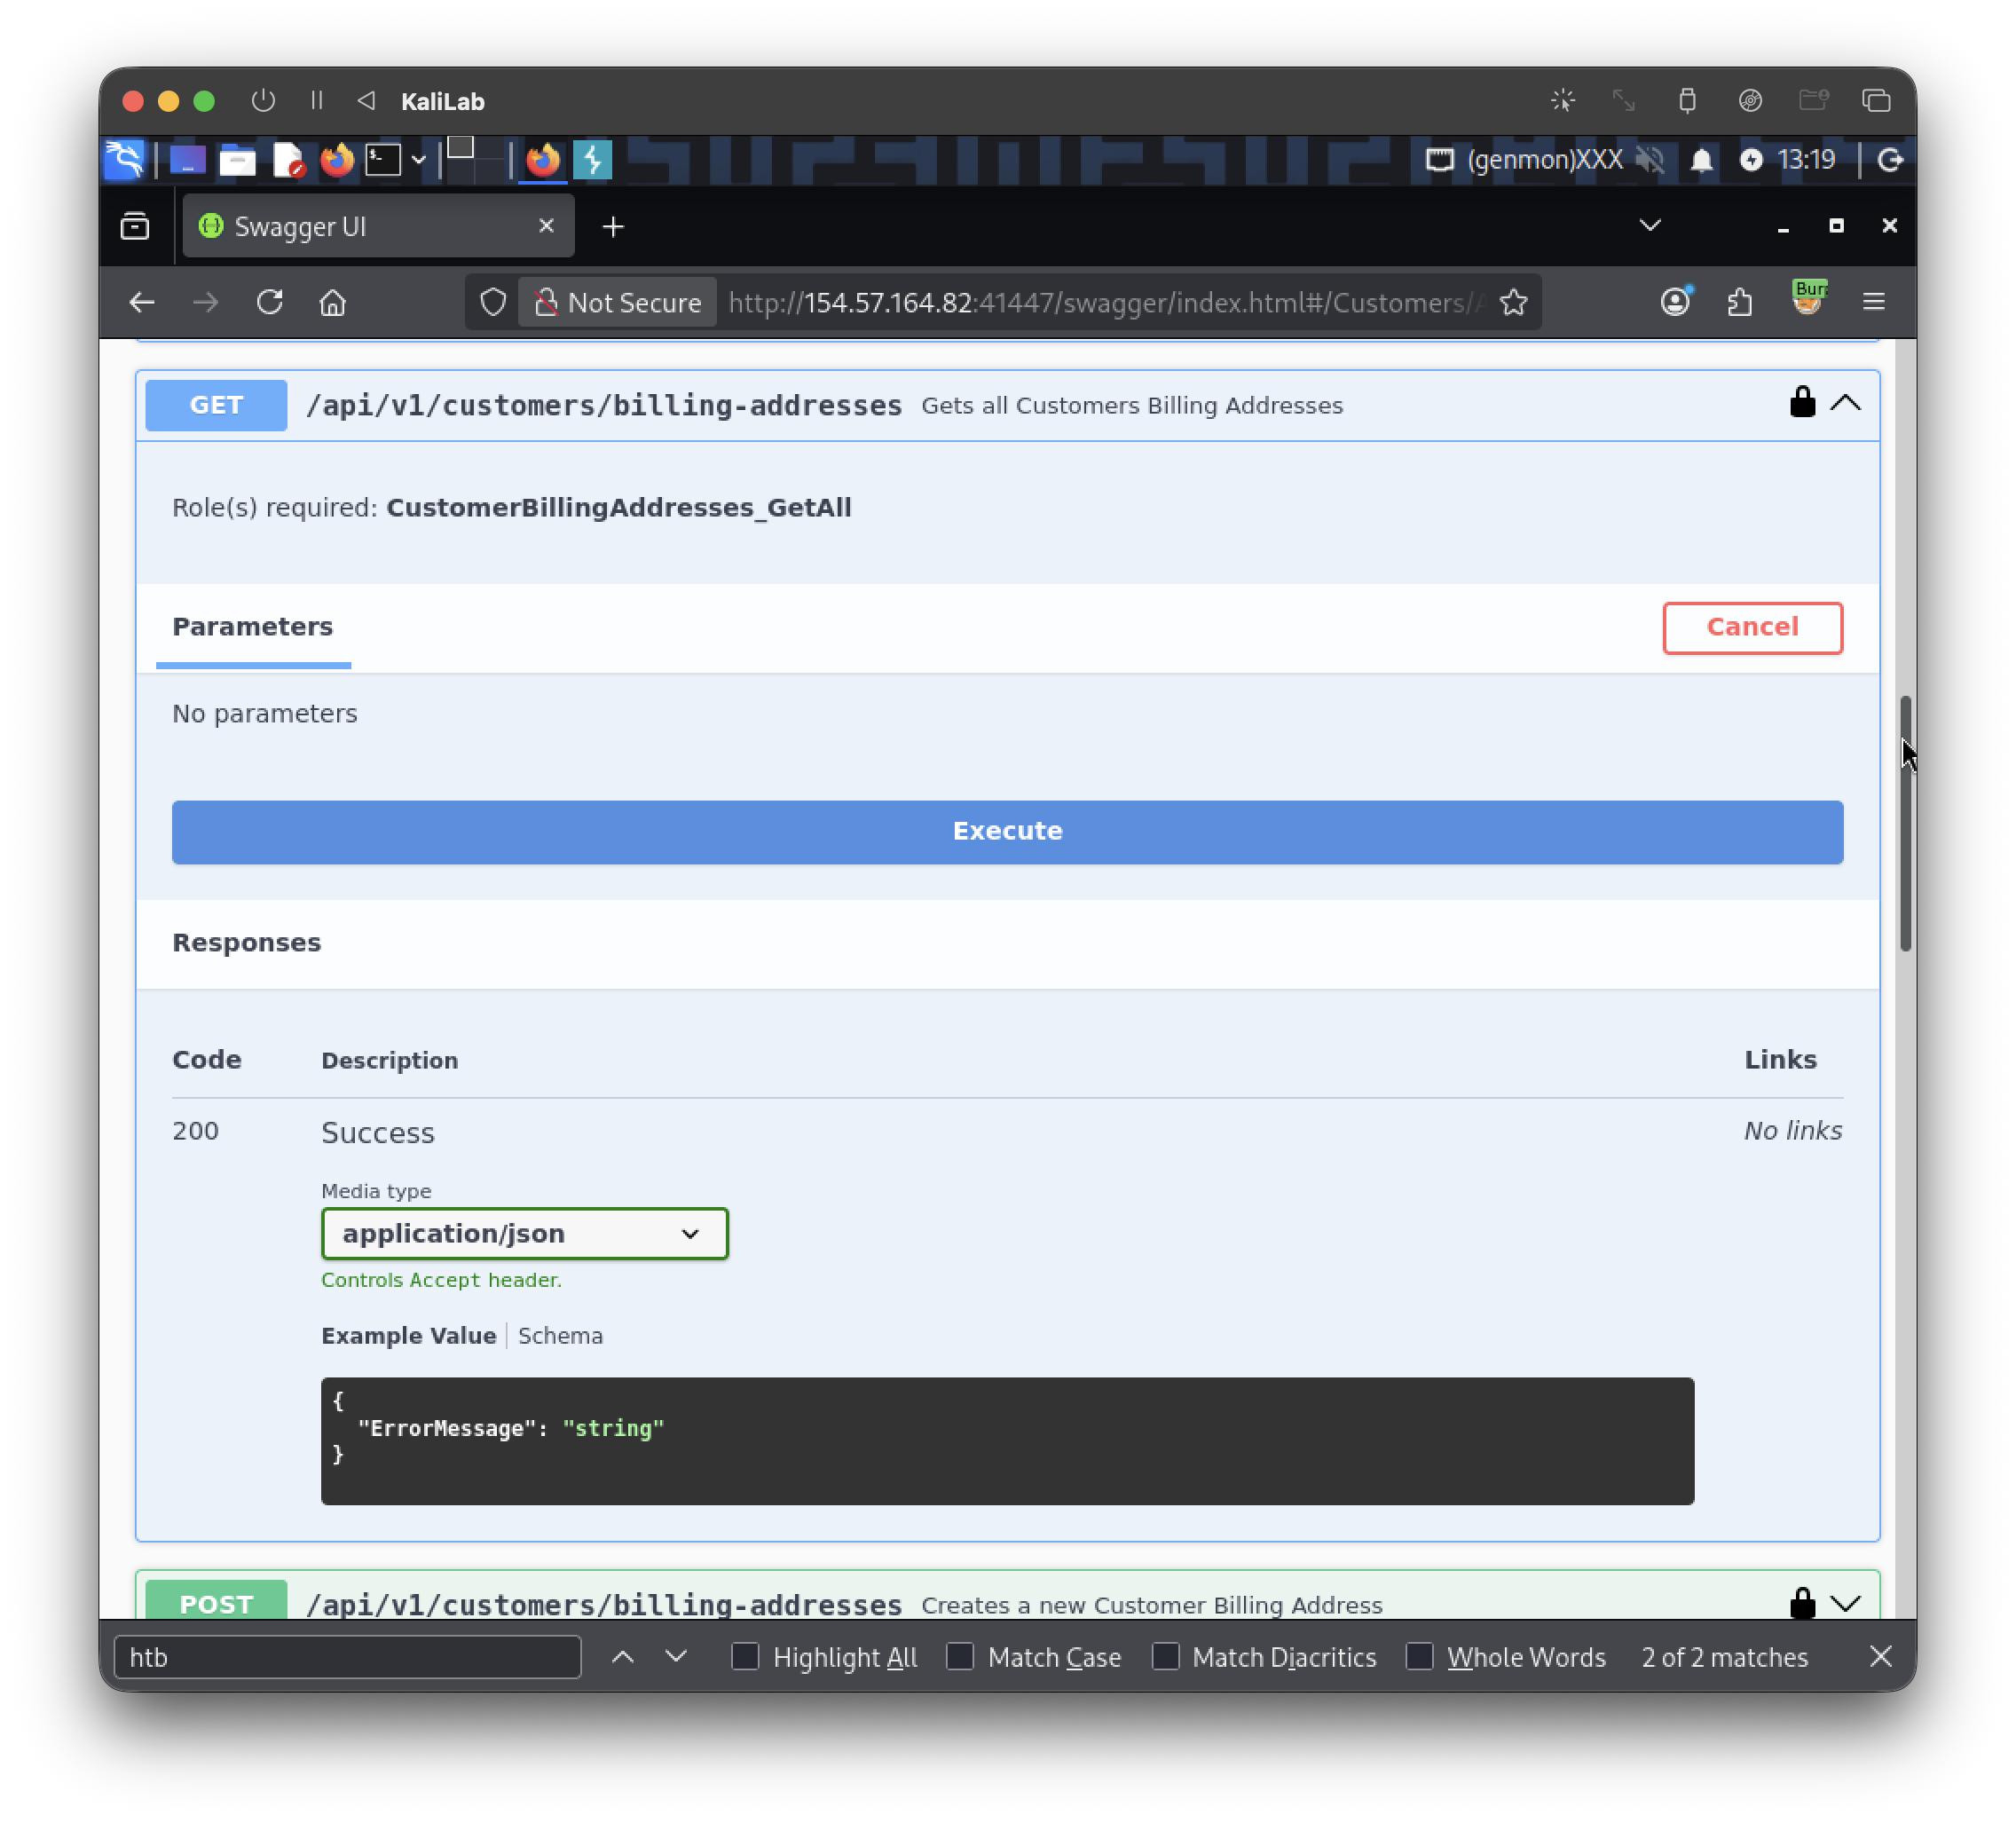Collapse the GET billing-addresses operation

(x=1846, y=403)
